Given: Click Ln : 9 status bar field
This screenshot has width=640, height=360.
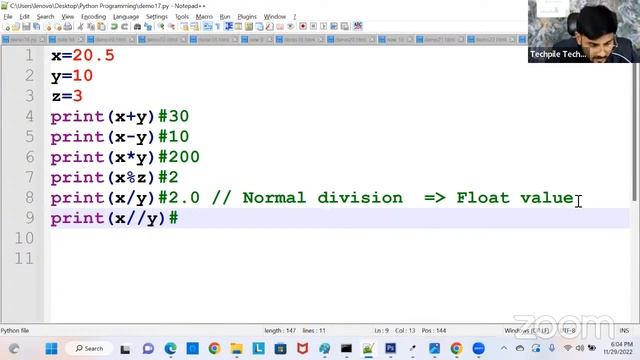Looking at the screenshot, I should [x=381, y=331].
